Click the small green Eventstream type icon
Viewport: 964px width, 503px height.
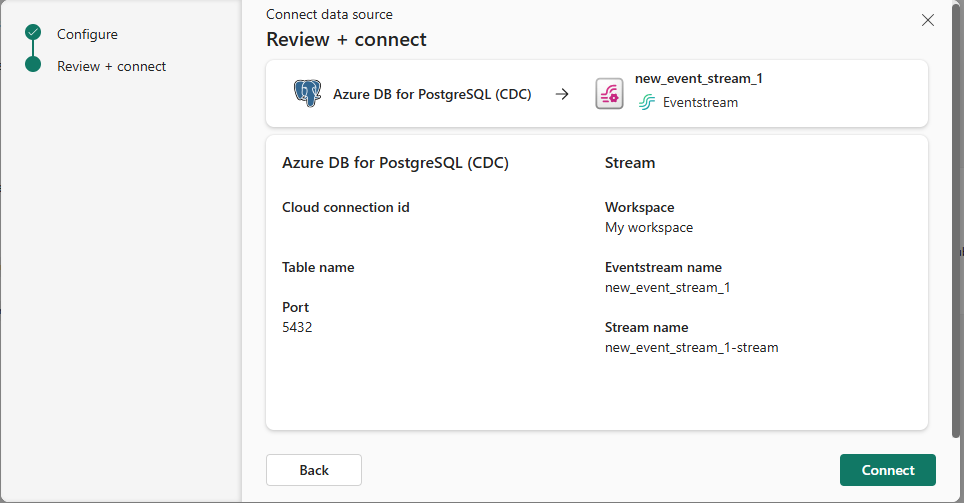(647, 102)
